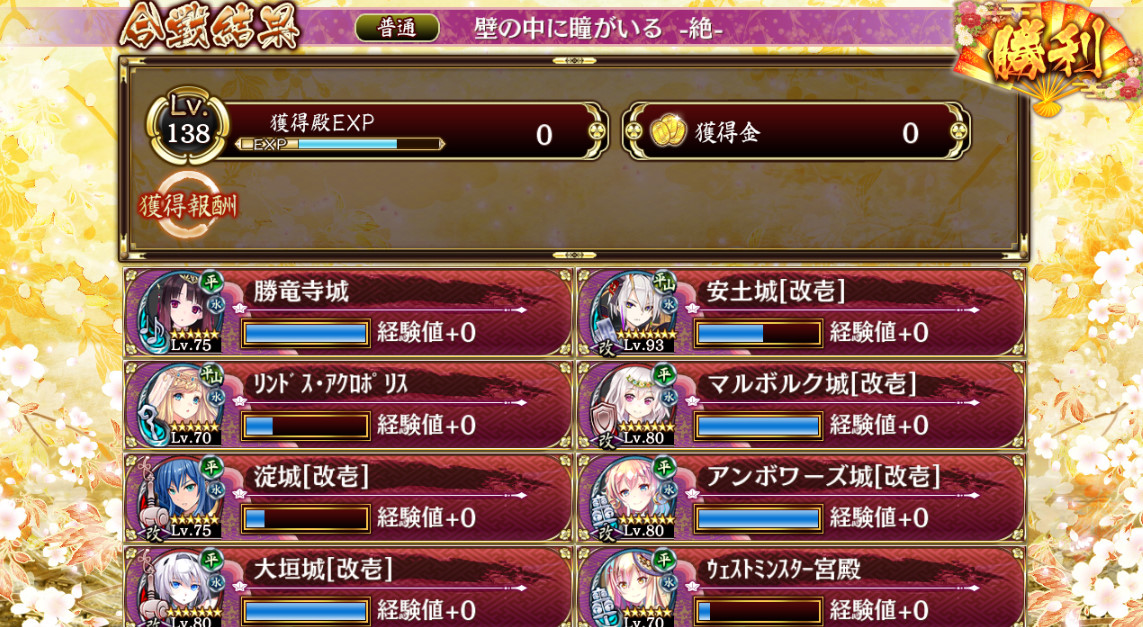
Task: Click the 普通 difficulty label
Action: pyautogui.click(x=397, y=28)
